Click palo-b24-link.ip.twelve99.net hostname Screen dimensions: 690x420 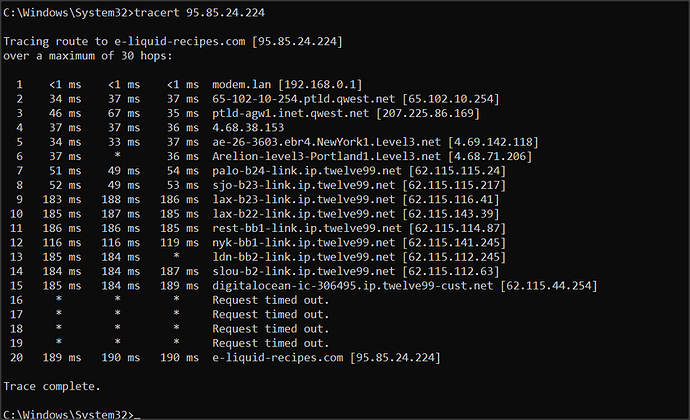pyautogui.click(x=307, y=171)
